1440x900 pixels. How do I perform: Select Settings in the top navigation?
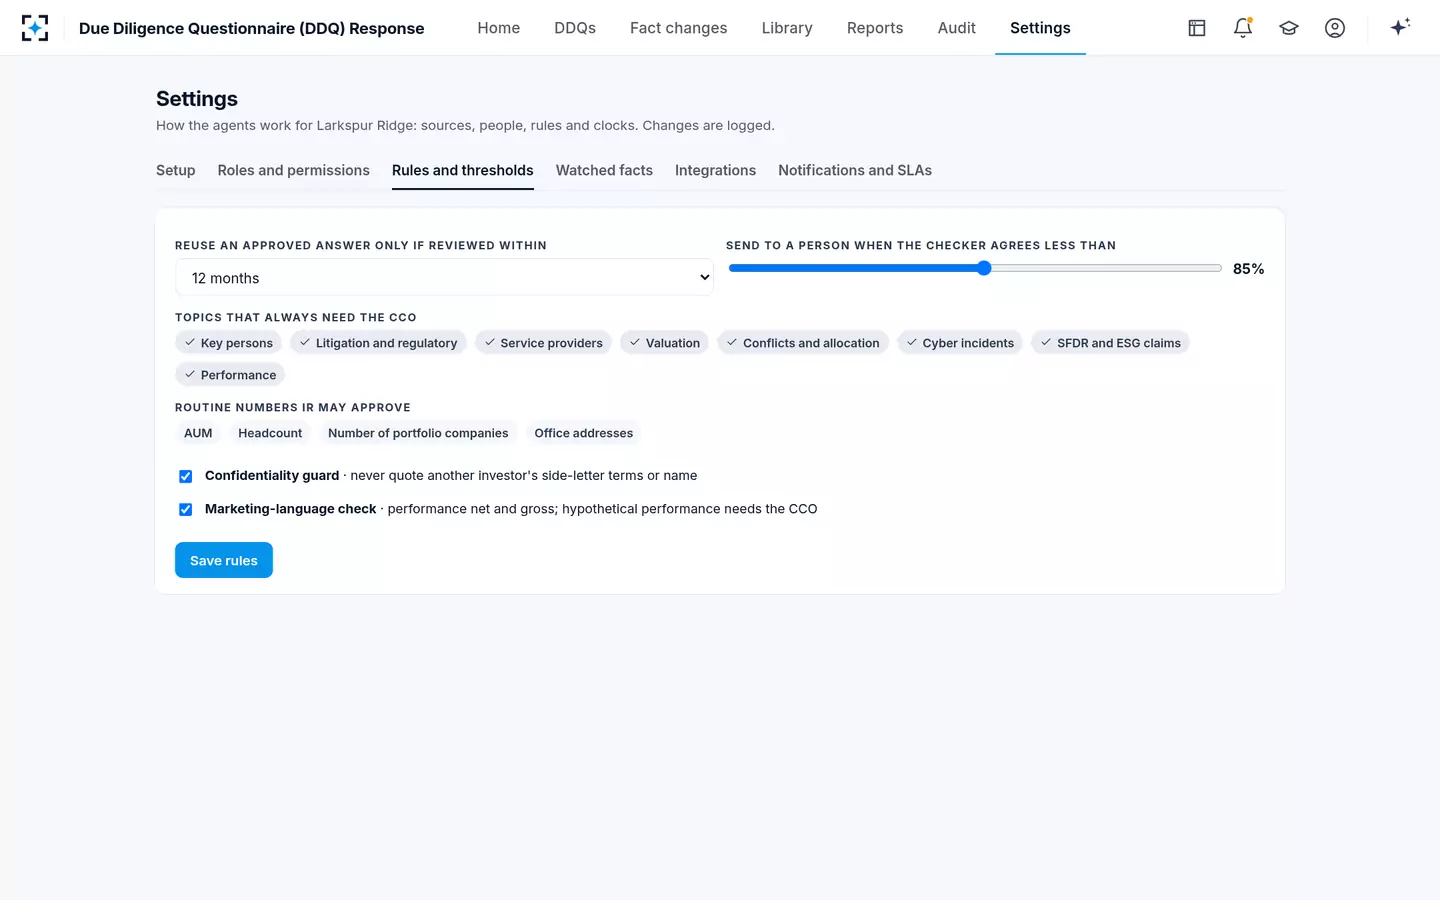point(1040,28)
